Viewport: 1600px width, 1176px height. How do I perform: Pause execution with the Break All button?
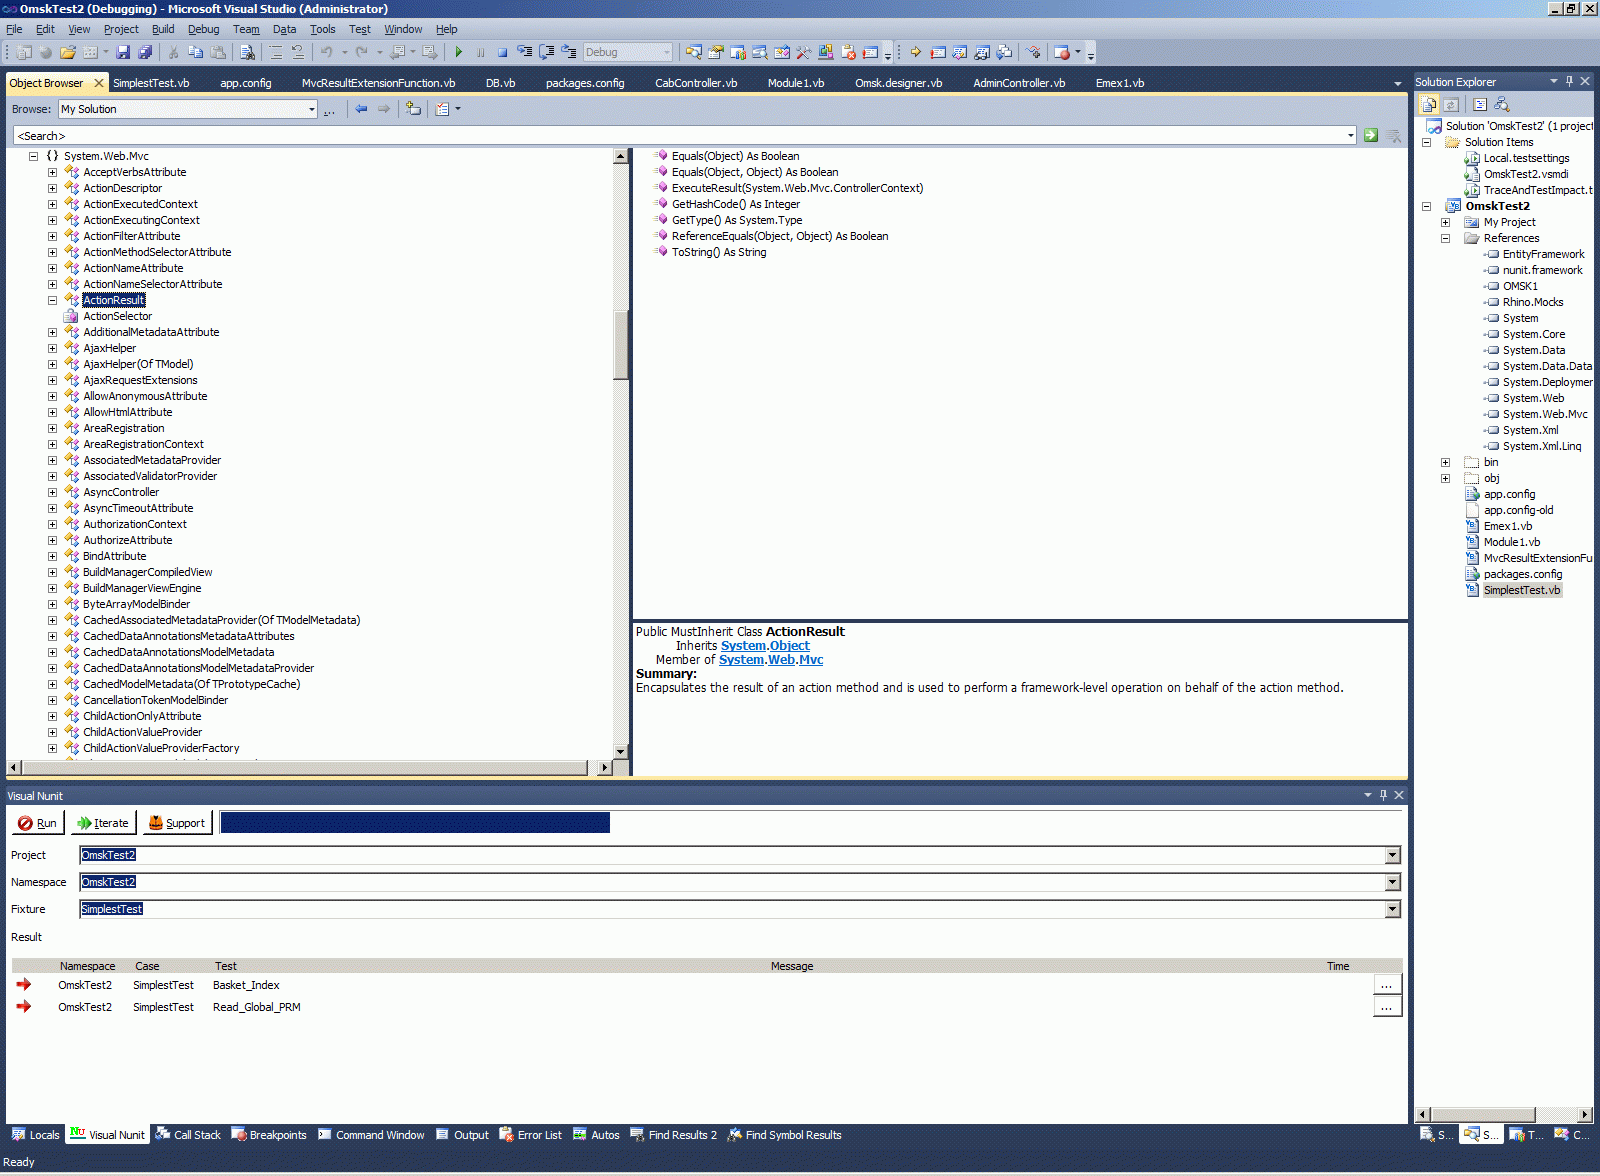tap(481, 52)
